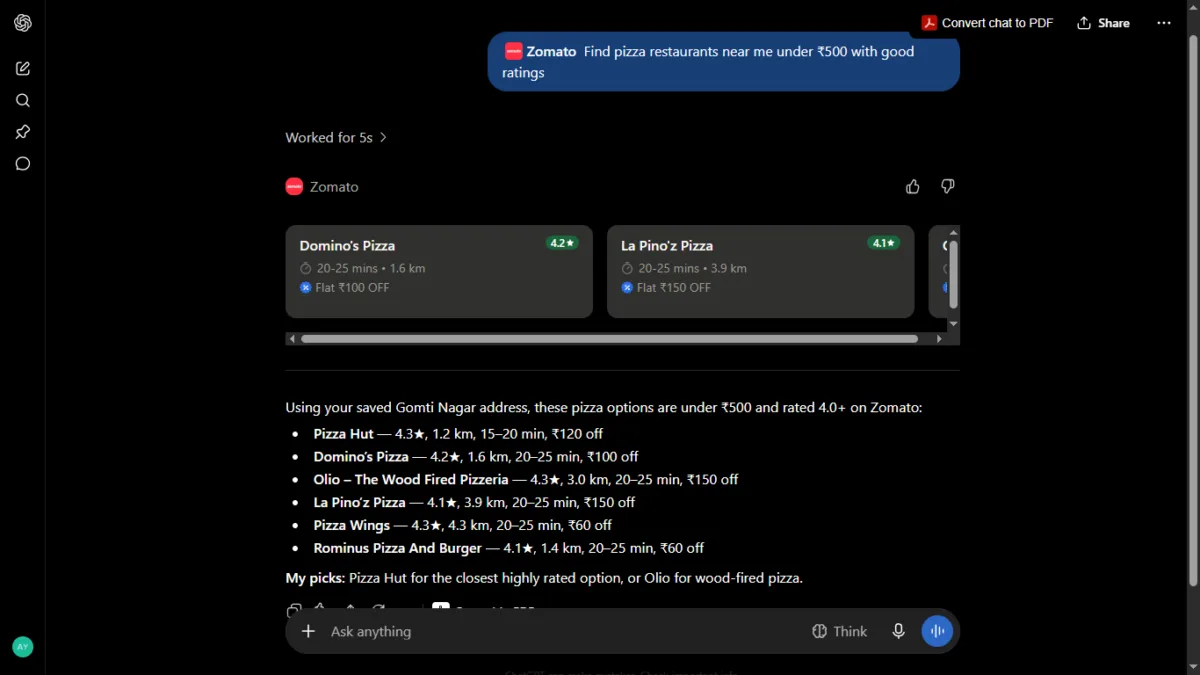1200x675 pixels.
Task: Click the Pizza Hut list entry
Action: (458, 434)
